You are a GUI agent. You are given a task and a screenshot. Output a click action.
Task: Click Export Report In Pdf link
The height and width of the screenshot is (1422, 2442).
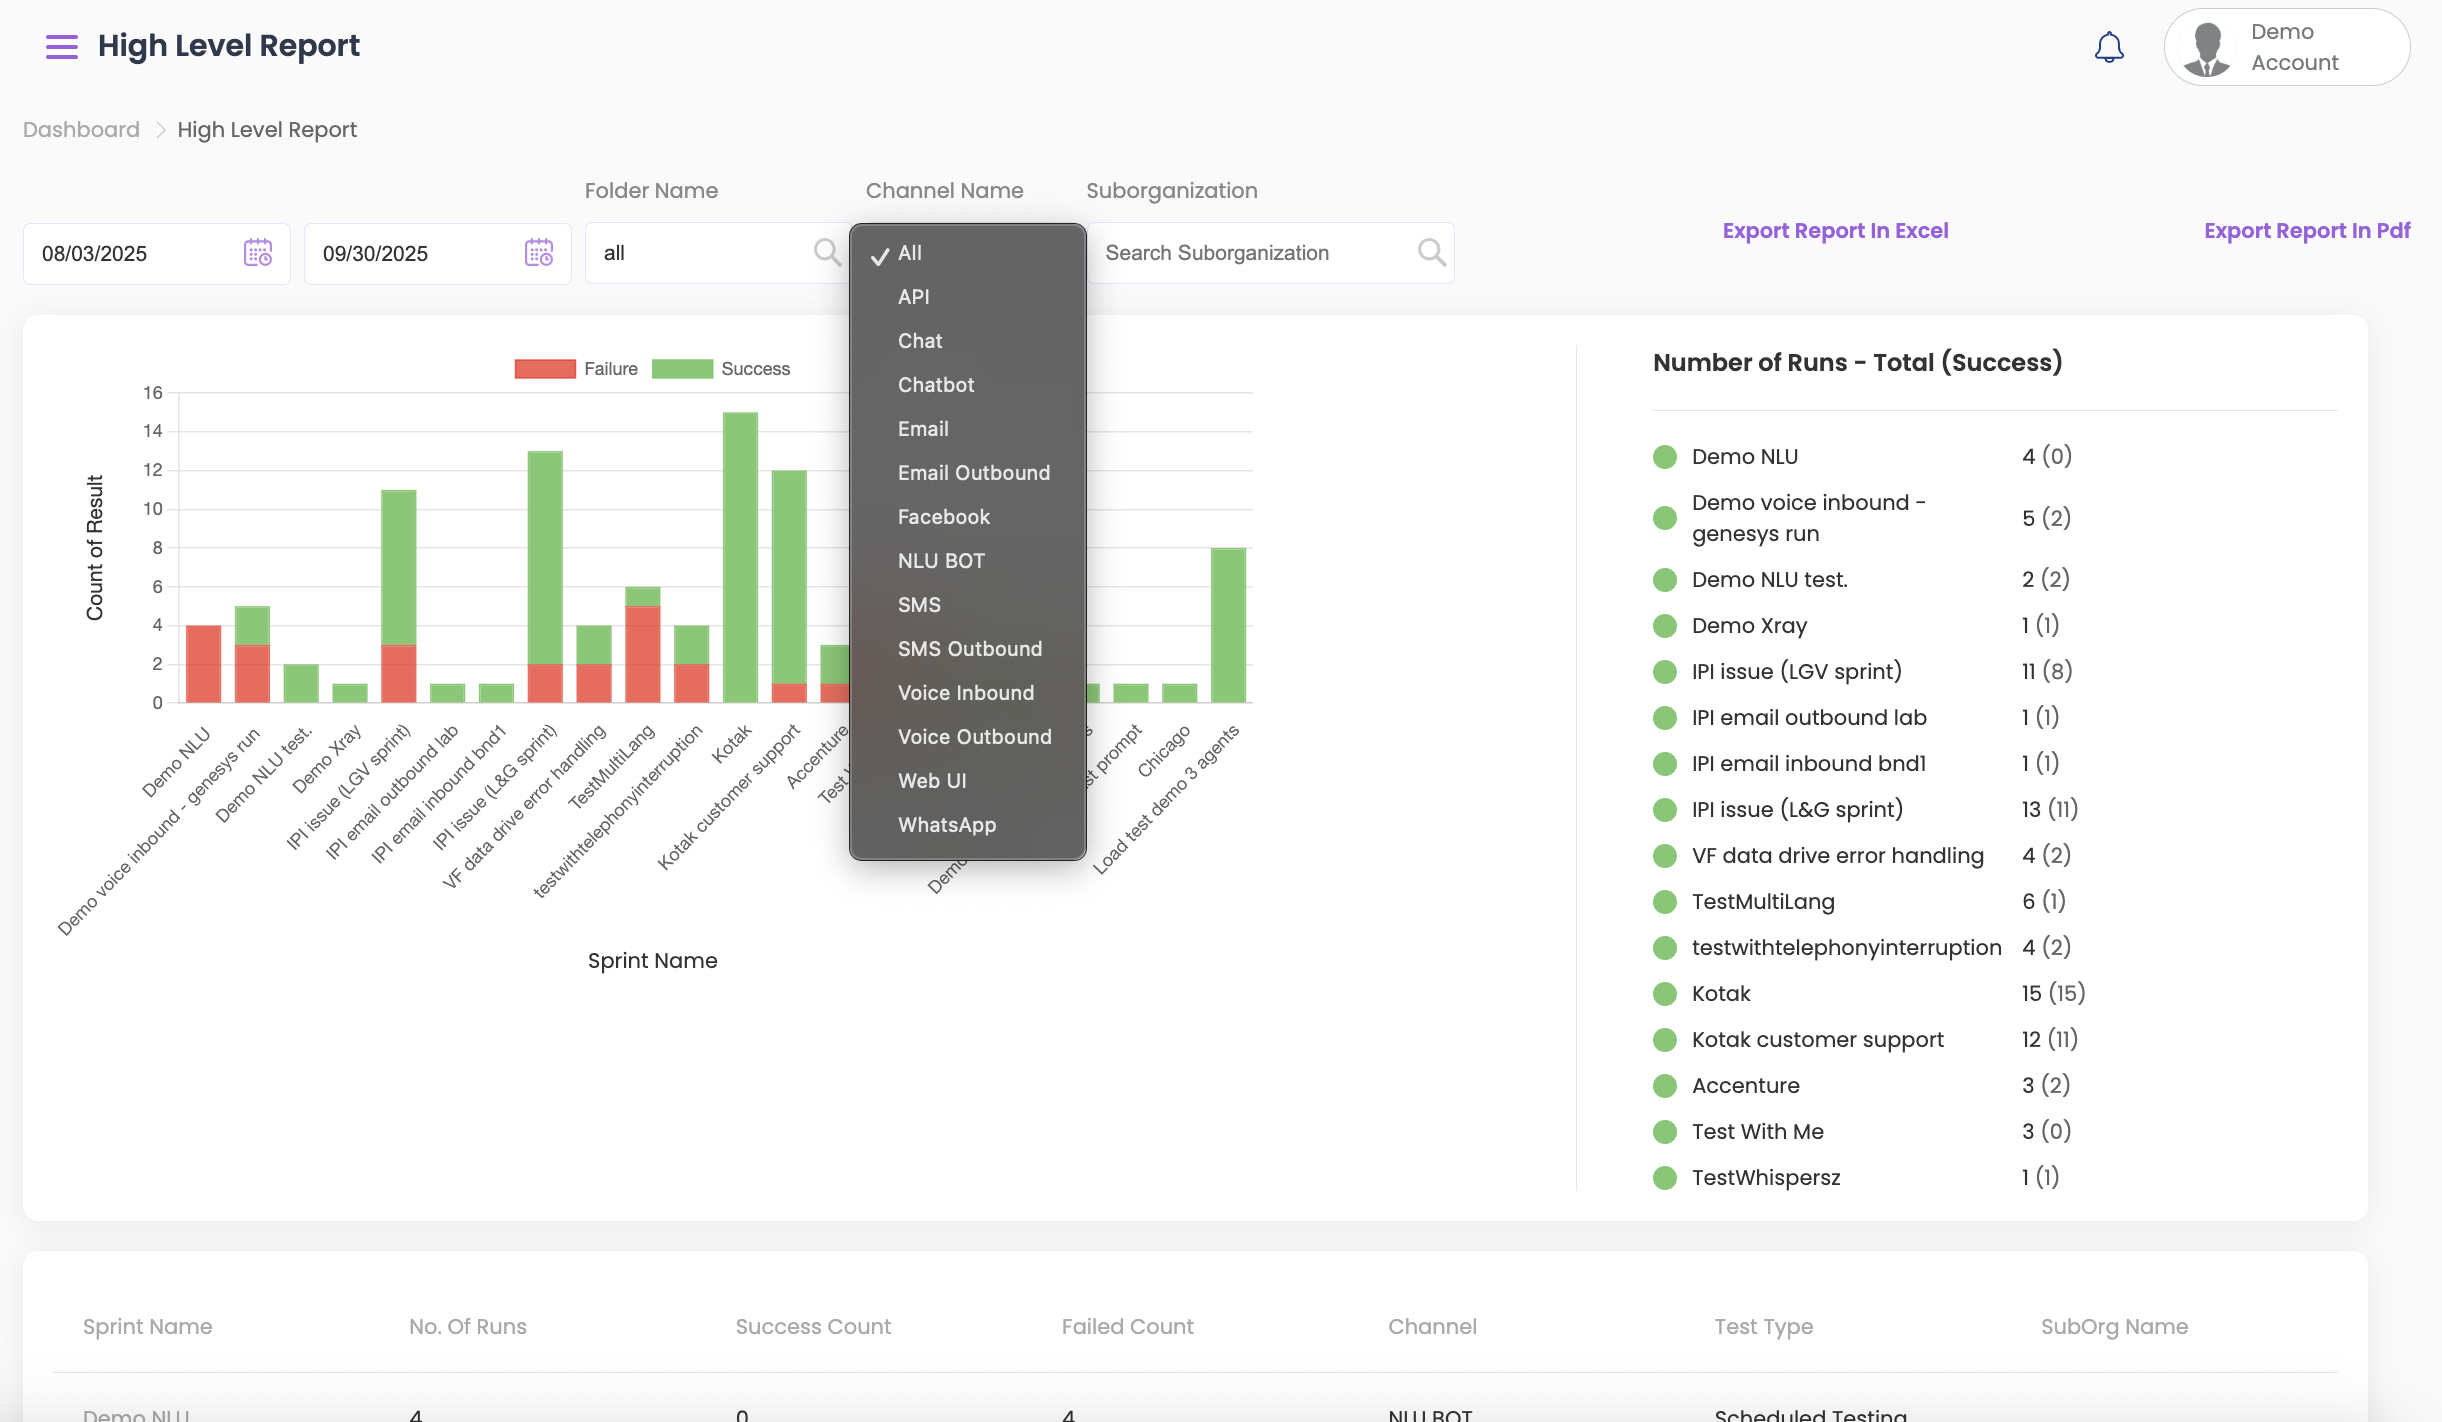(2306, 231)
